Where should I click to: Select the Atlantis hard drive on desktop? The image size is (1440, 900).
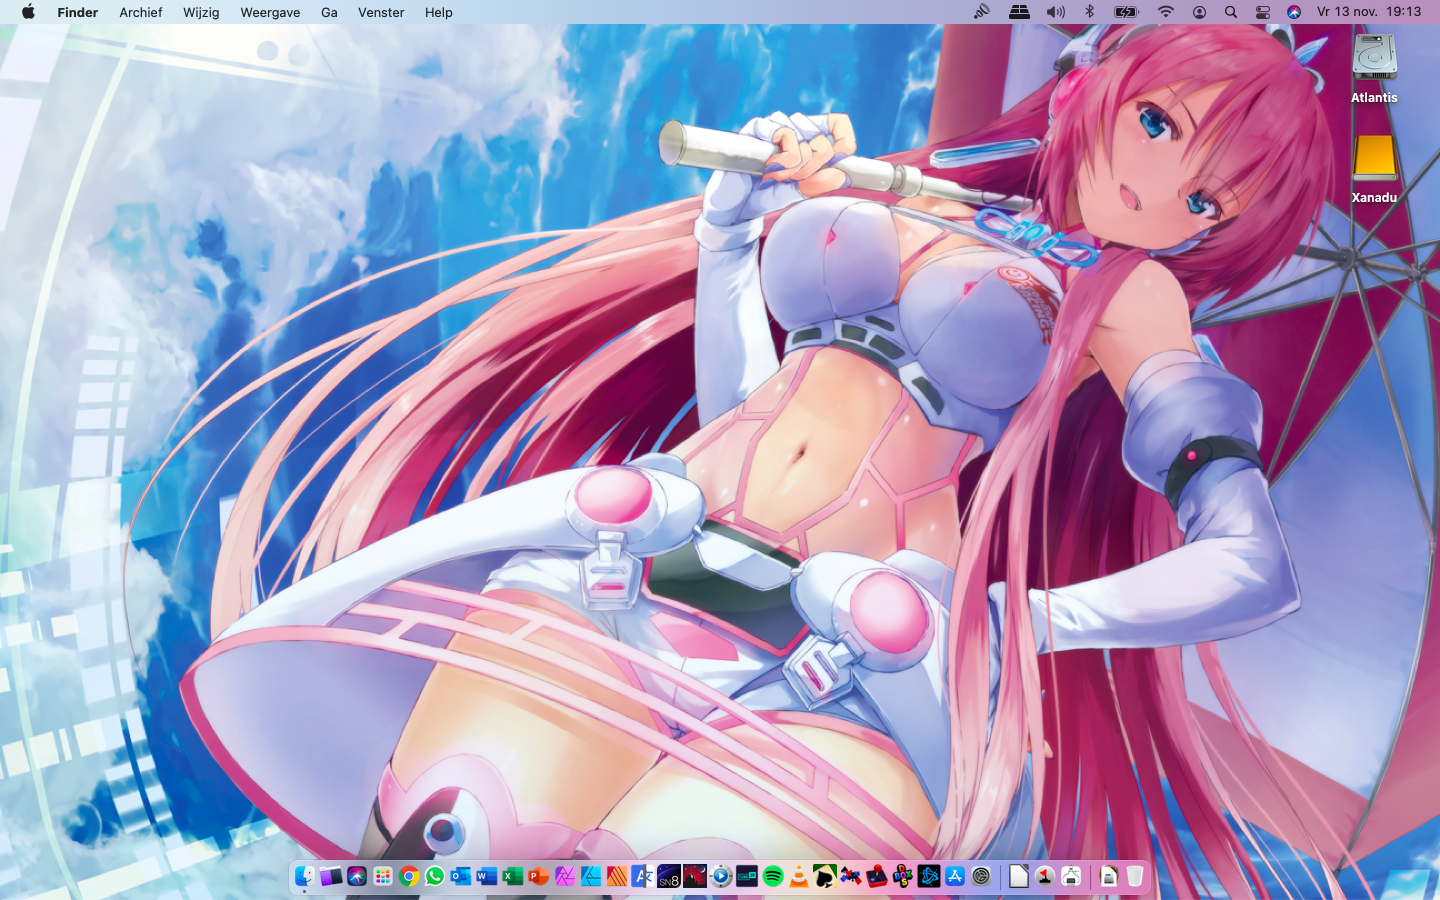1374,68
